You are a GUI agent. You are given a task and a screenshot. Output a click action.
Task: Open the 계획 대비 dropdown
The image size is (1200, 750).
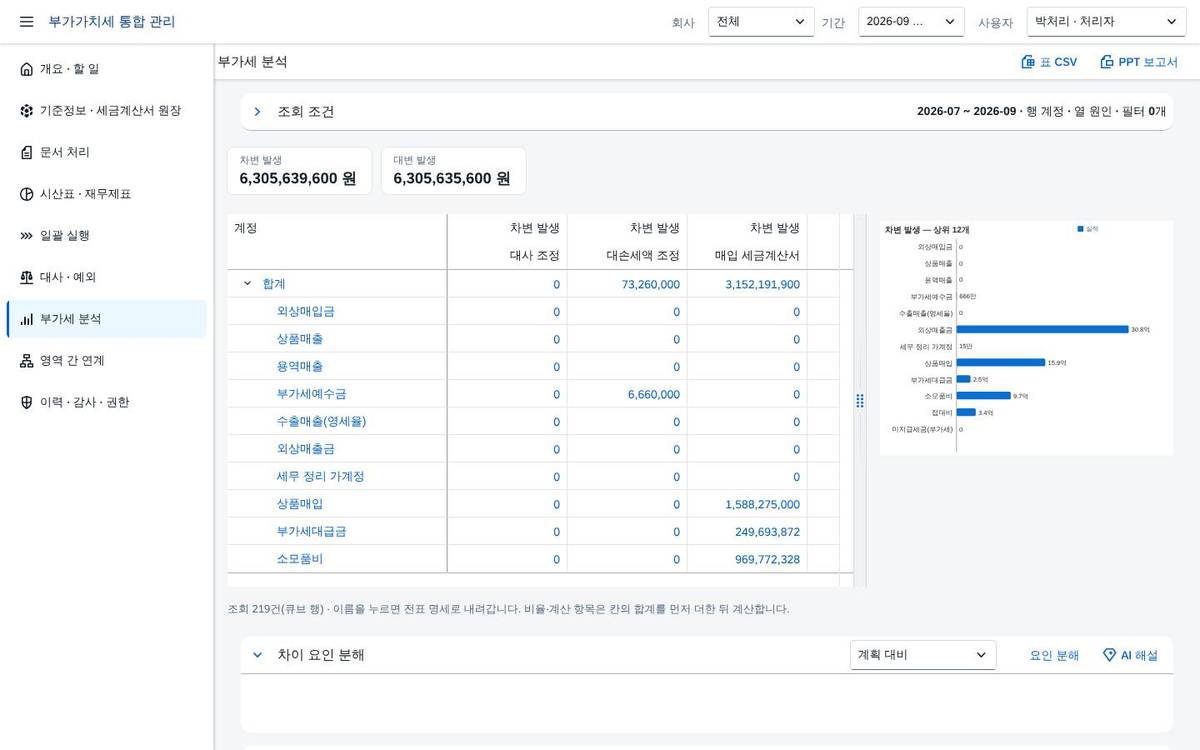pyautogui.click(x=923, y=655)
